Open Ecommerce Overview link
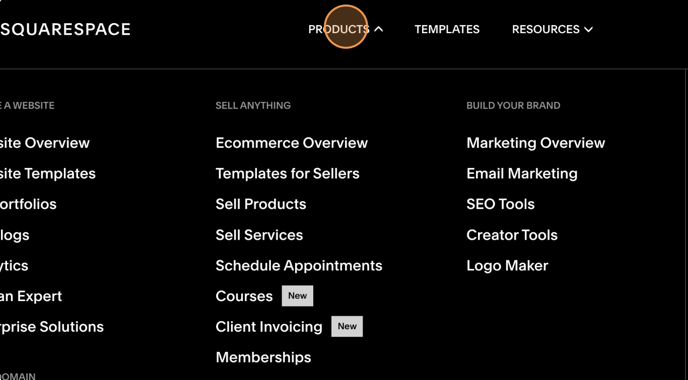The width and height of the screenshot is (688, 380). pyautogui.click(x=291, y=143)
